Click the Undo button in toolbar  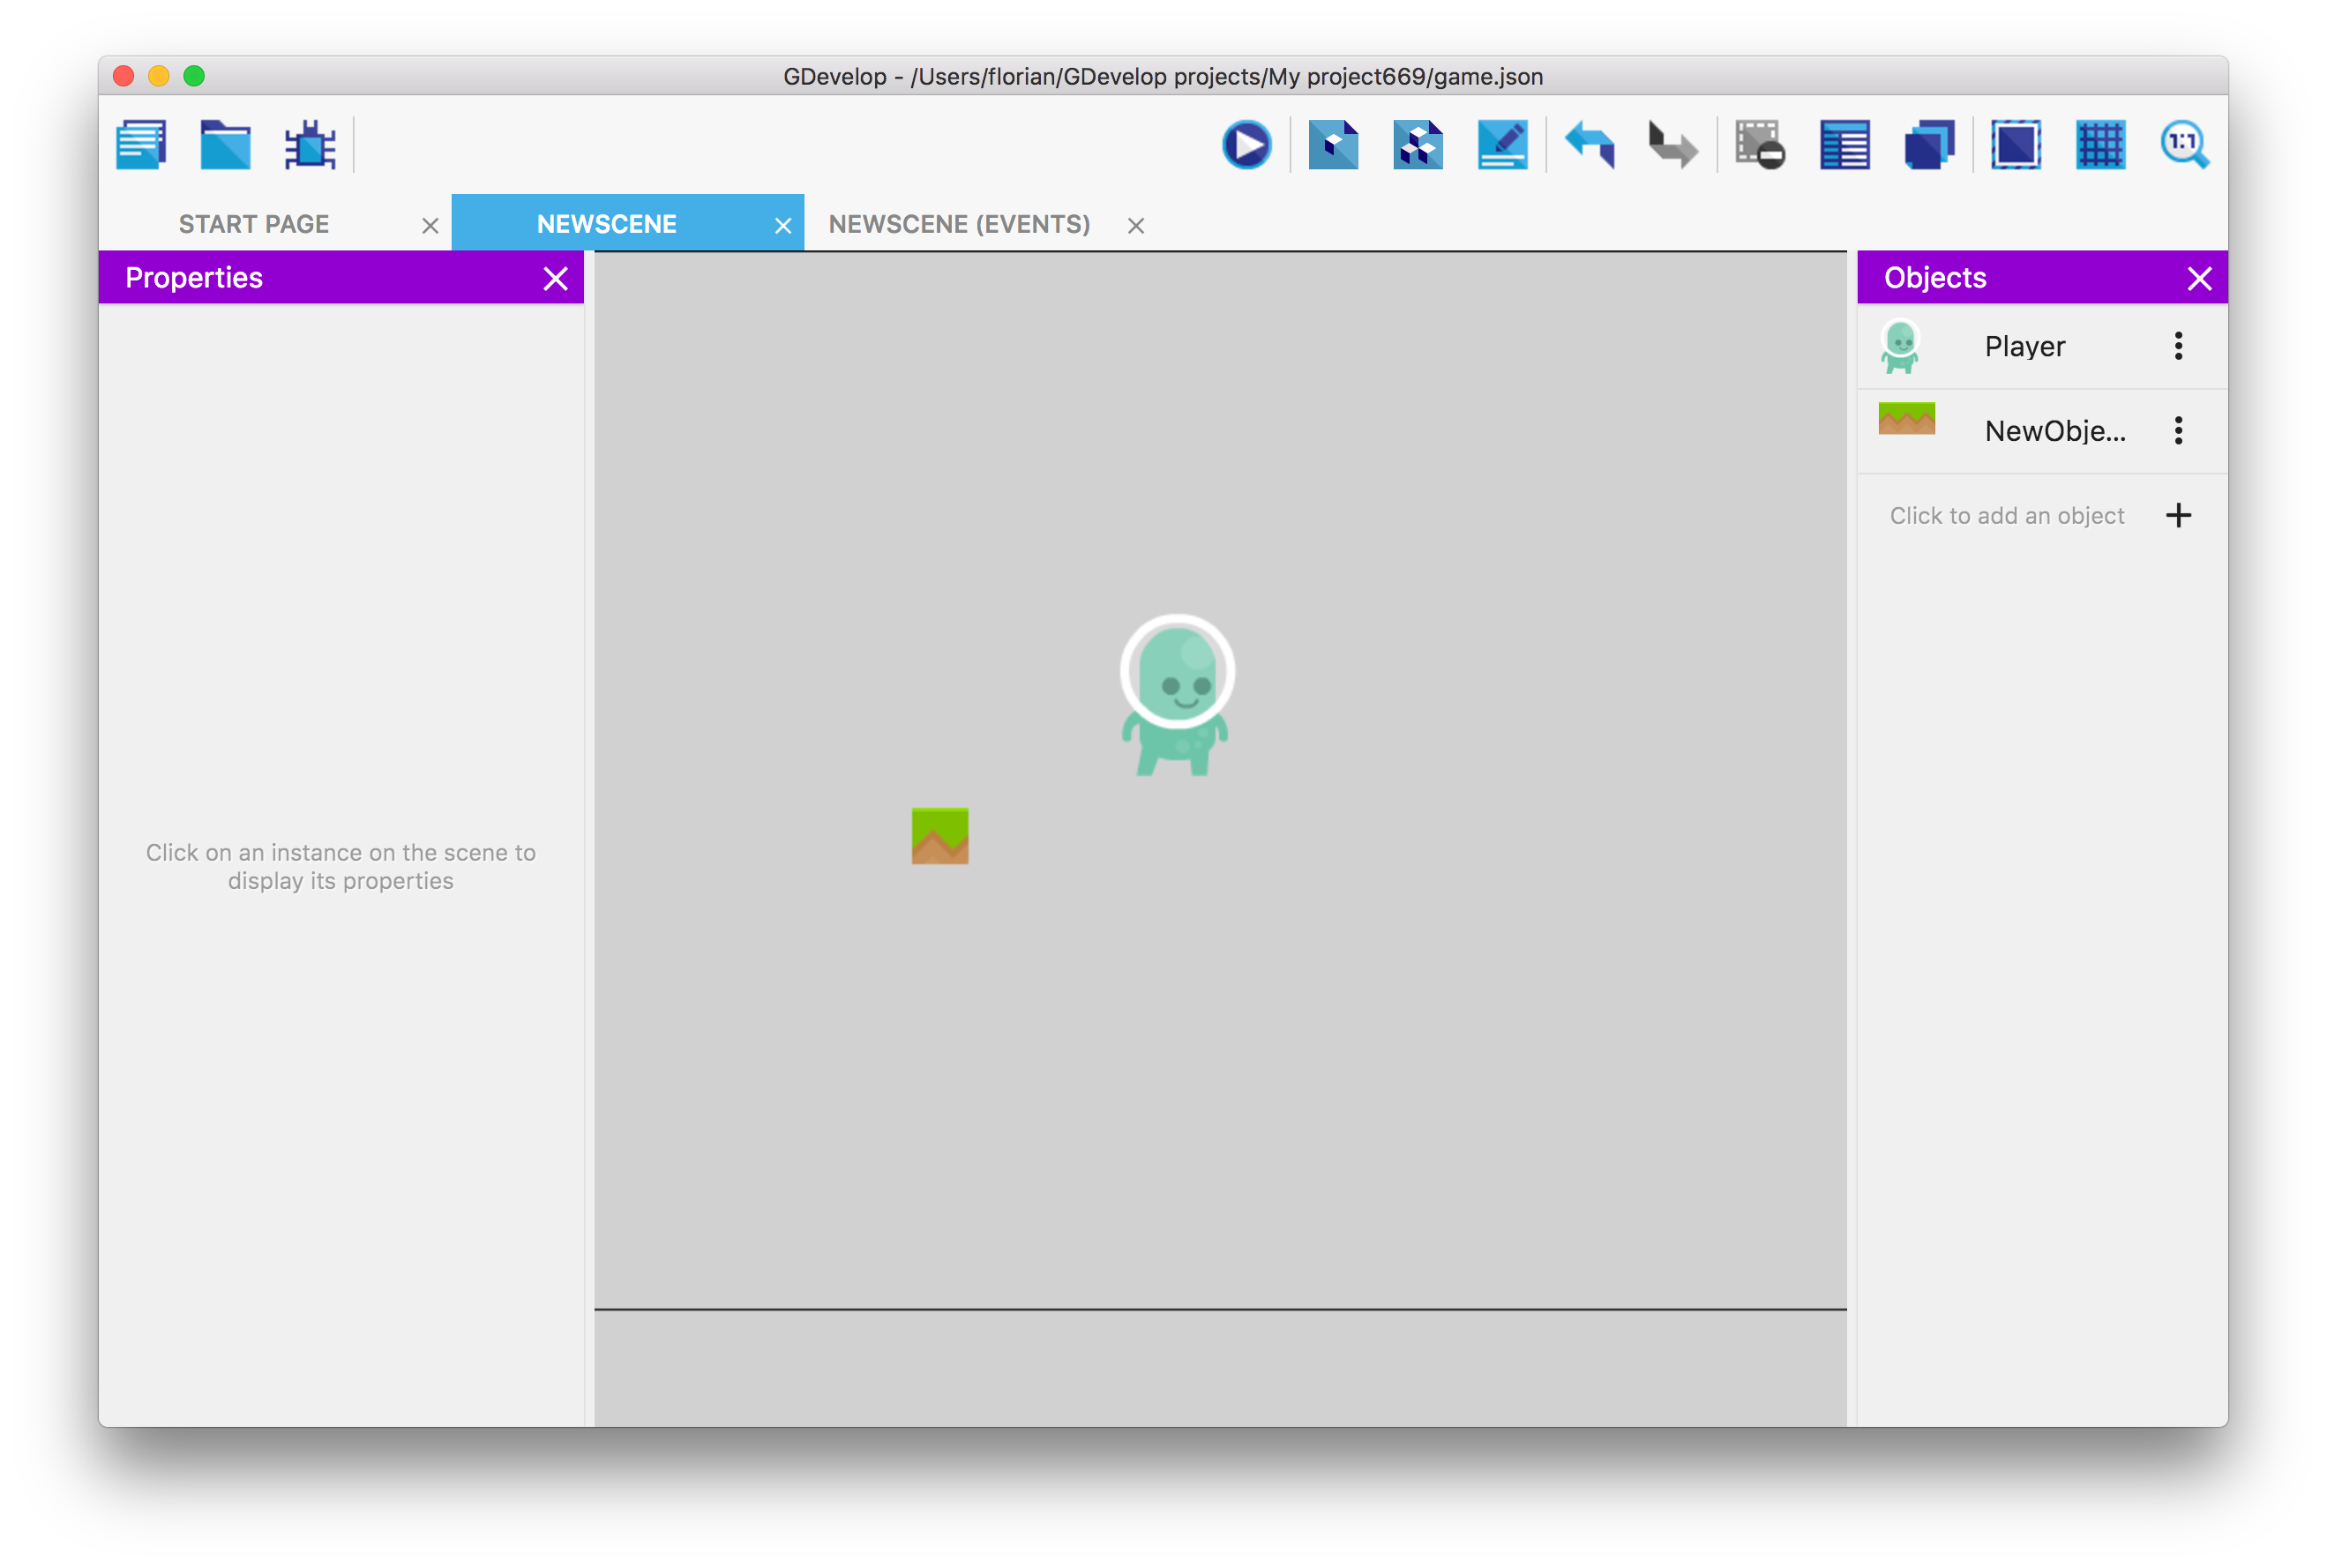pyautogui.click(x=1590, y=147)
